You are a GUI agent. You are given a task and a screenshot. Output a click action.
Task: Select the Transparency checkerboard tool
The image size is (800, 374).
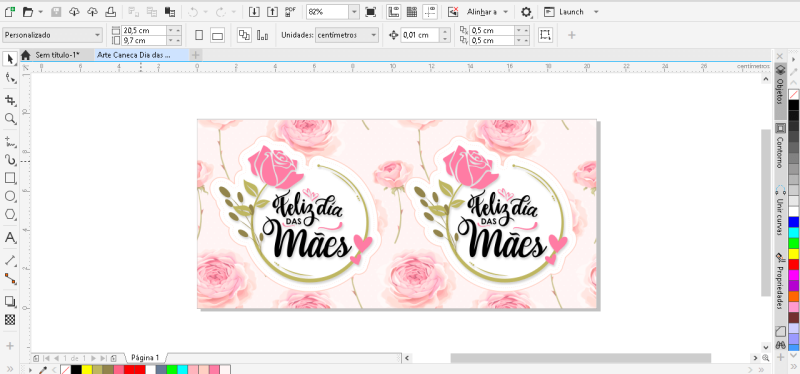(x=10, y=320)
